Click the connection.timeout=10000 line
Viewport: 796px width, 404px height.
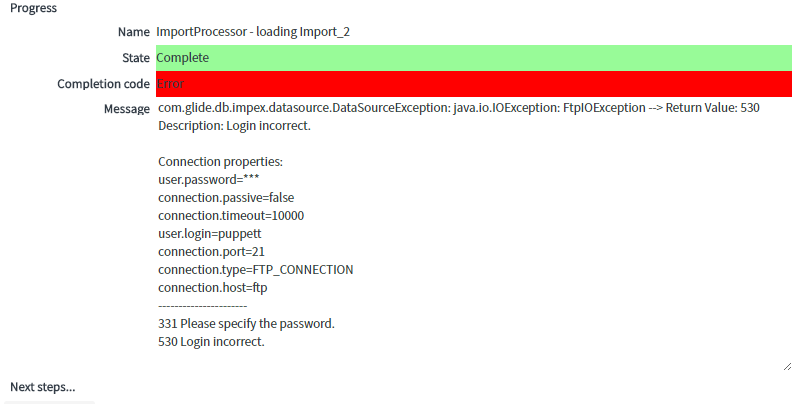point(231,216)
